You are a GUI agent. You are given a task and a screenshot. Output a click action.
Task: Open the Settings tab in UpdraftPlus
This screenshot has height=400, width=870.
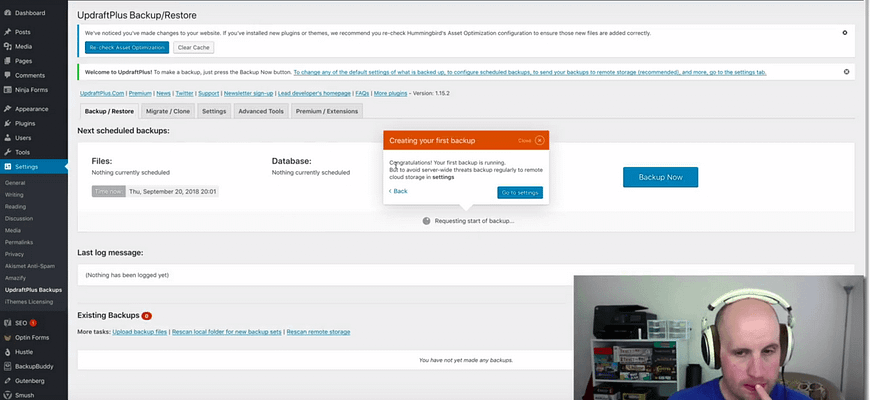click(214, 111)
